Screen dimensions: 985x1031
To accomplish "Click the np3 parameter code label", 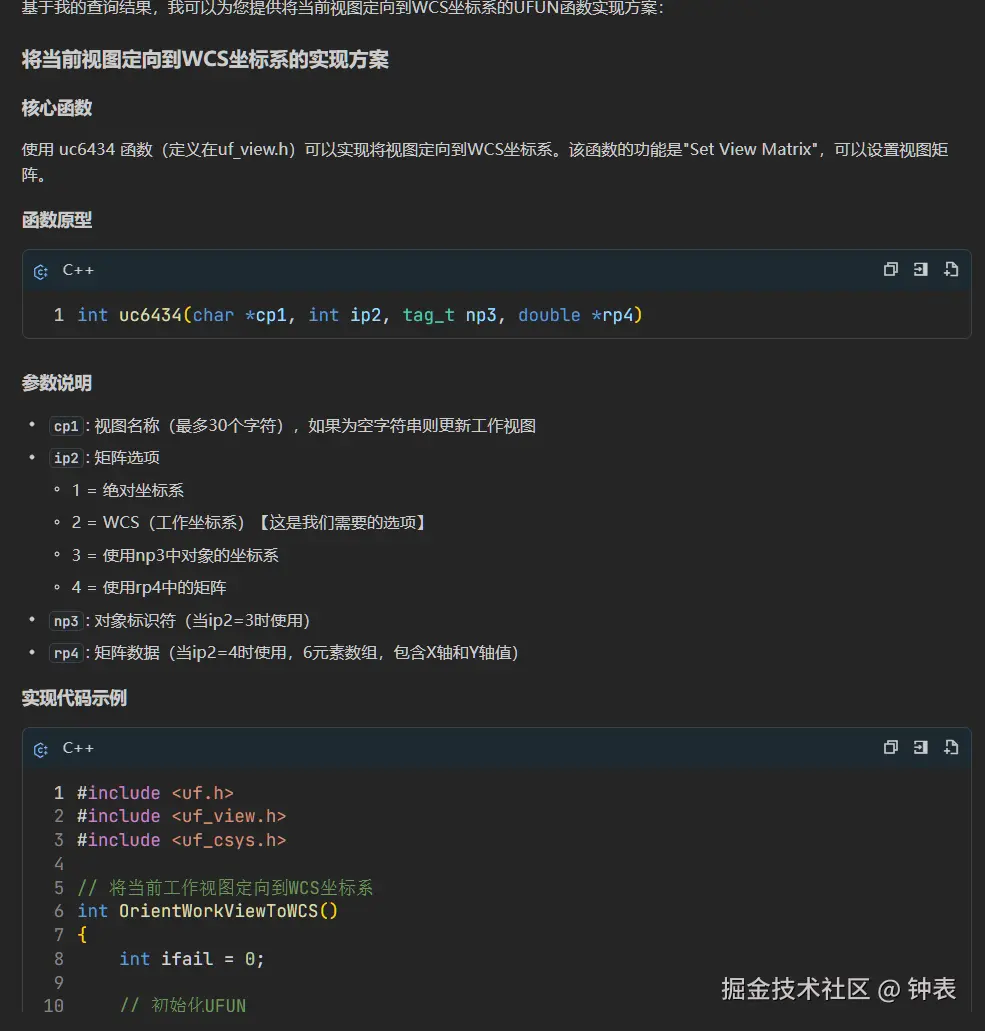I will (66, 621).
